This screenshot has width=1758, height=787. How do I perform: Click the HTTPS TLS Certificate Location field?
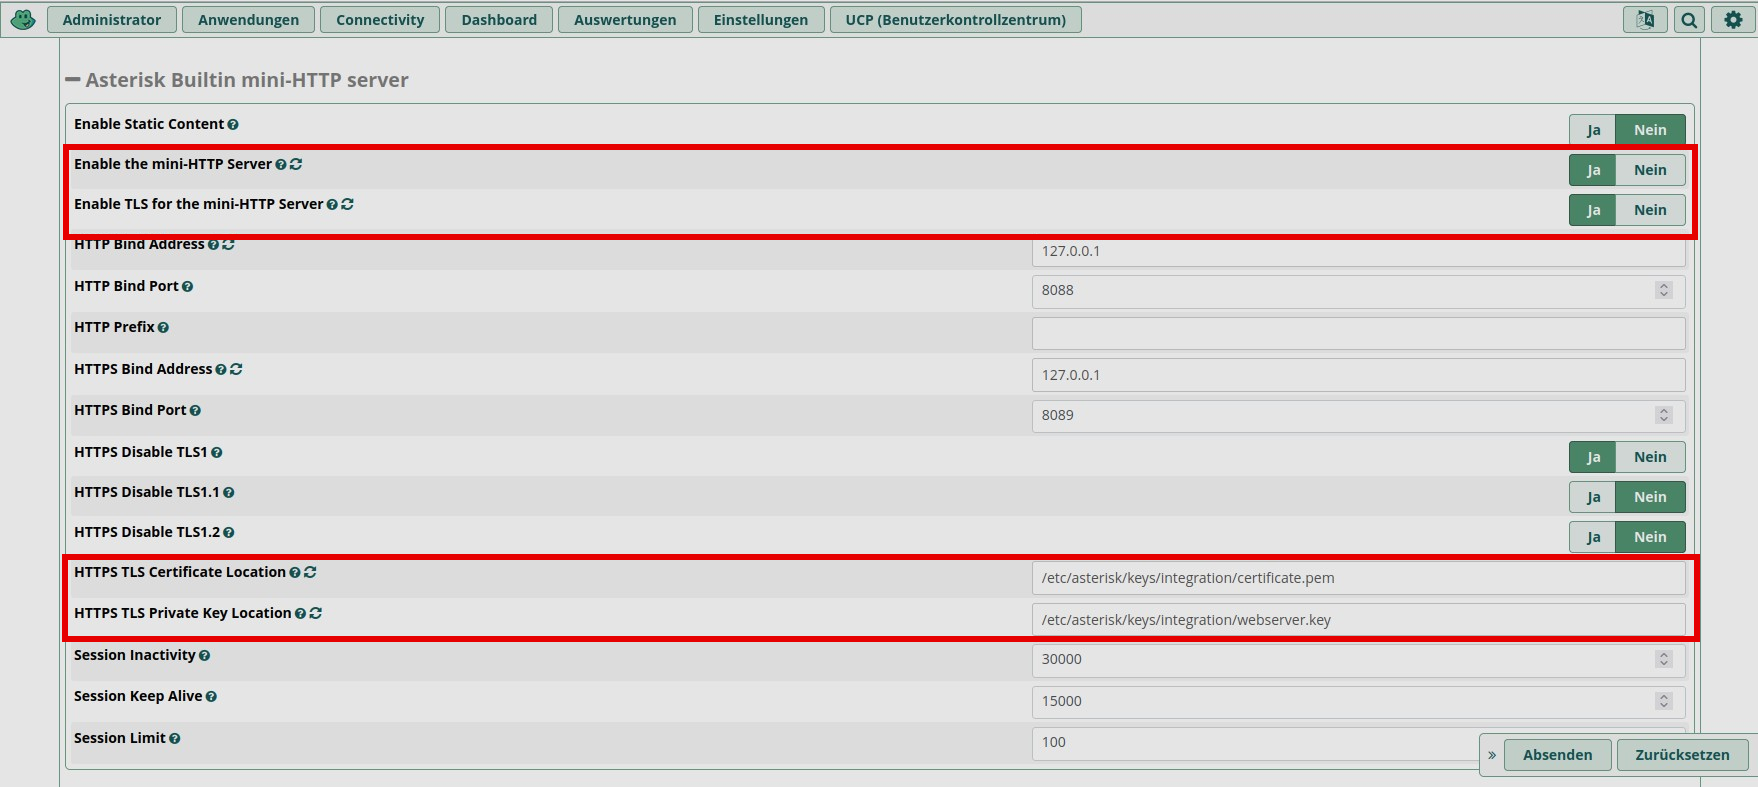click(1357, 578)
